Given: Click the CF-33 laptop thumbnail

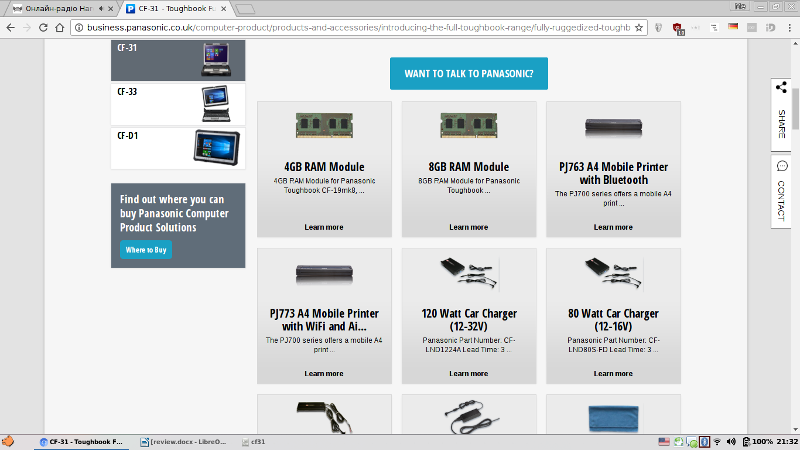Looking at the screenshot, I should 216,104.
